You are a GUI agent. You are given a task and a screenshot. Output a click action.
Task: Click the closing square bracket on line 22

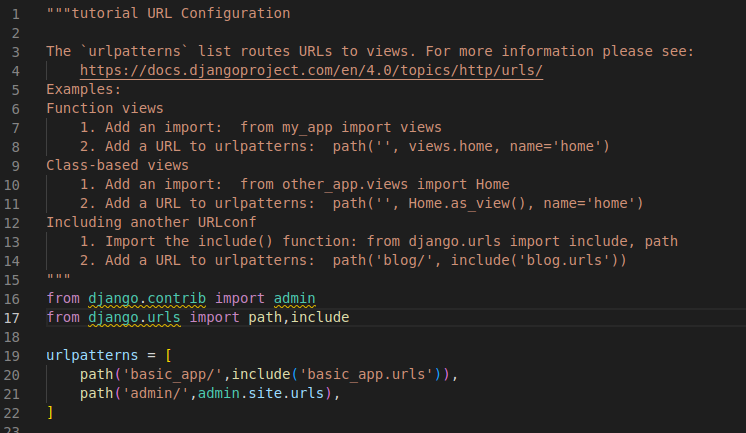point(50,412)
